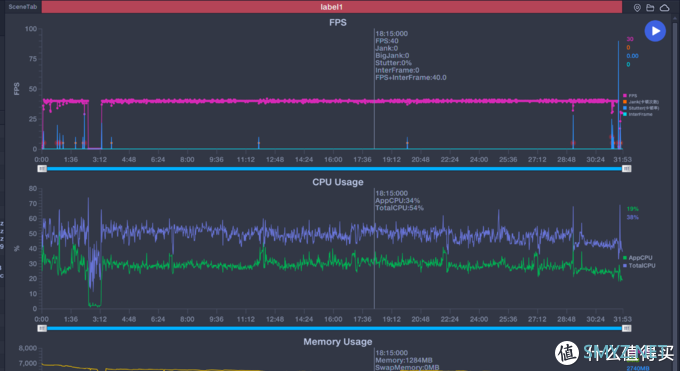Click the Memory:1284MB tooltip value
Screen dimensions: 680x371
coord(404,361)
